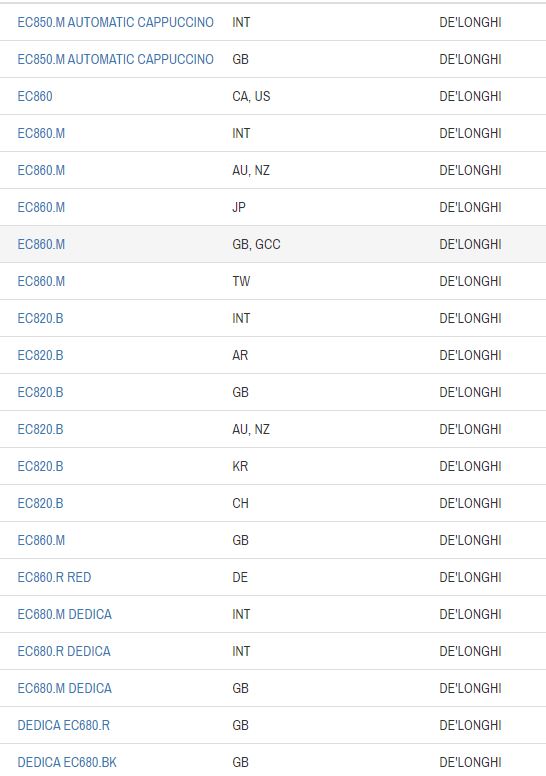Viewport: 546px width, 776px height.
Task: Open EC680.M DEDICA link for INT
Action: pyautogui.click(x=65, y=614)
